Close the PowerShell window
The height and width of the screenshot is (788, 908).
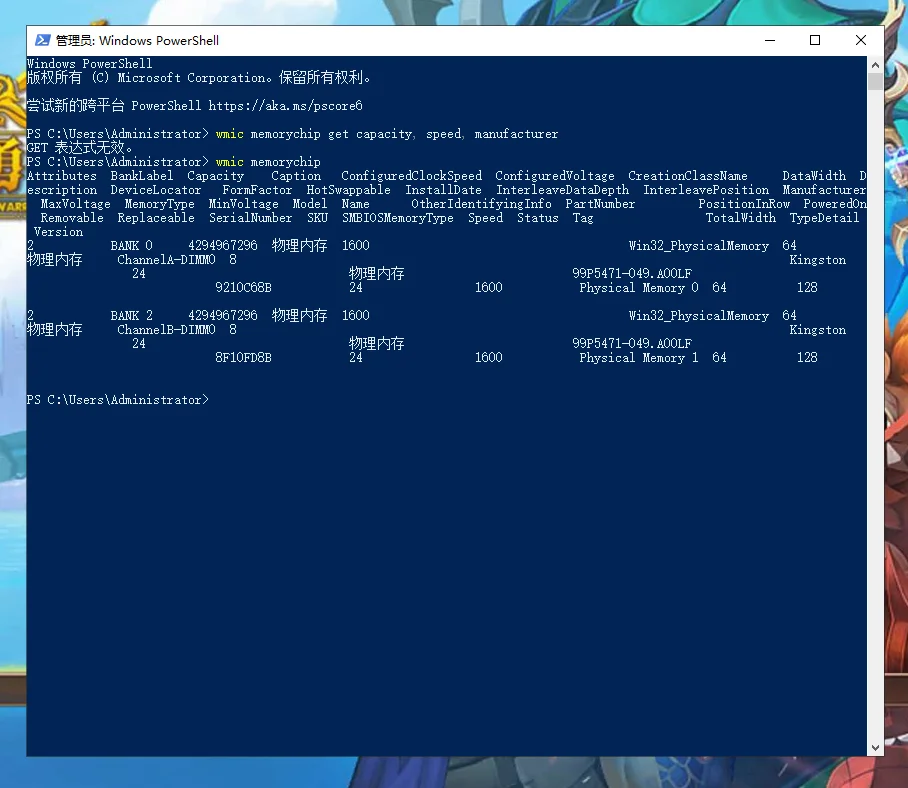pyautogui.click(x=861, y=40)
